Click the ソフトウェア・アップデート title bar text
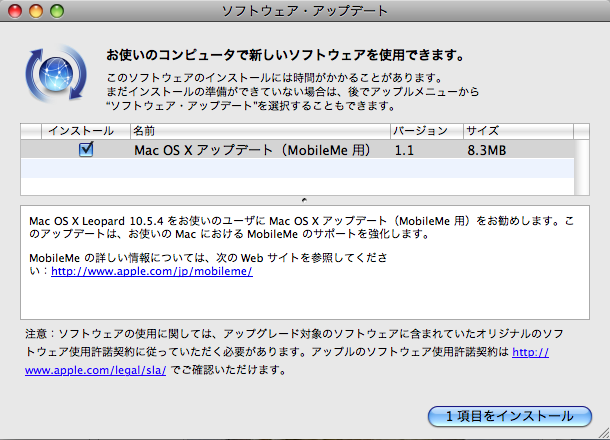 (305, 11)
